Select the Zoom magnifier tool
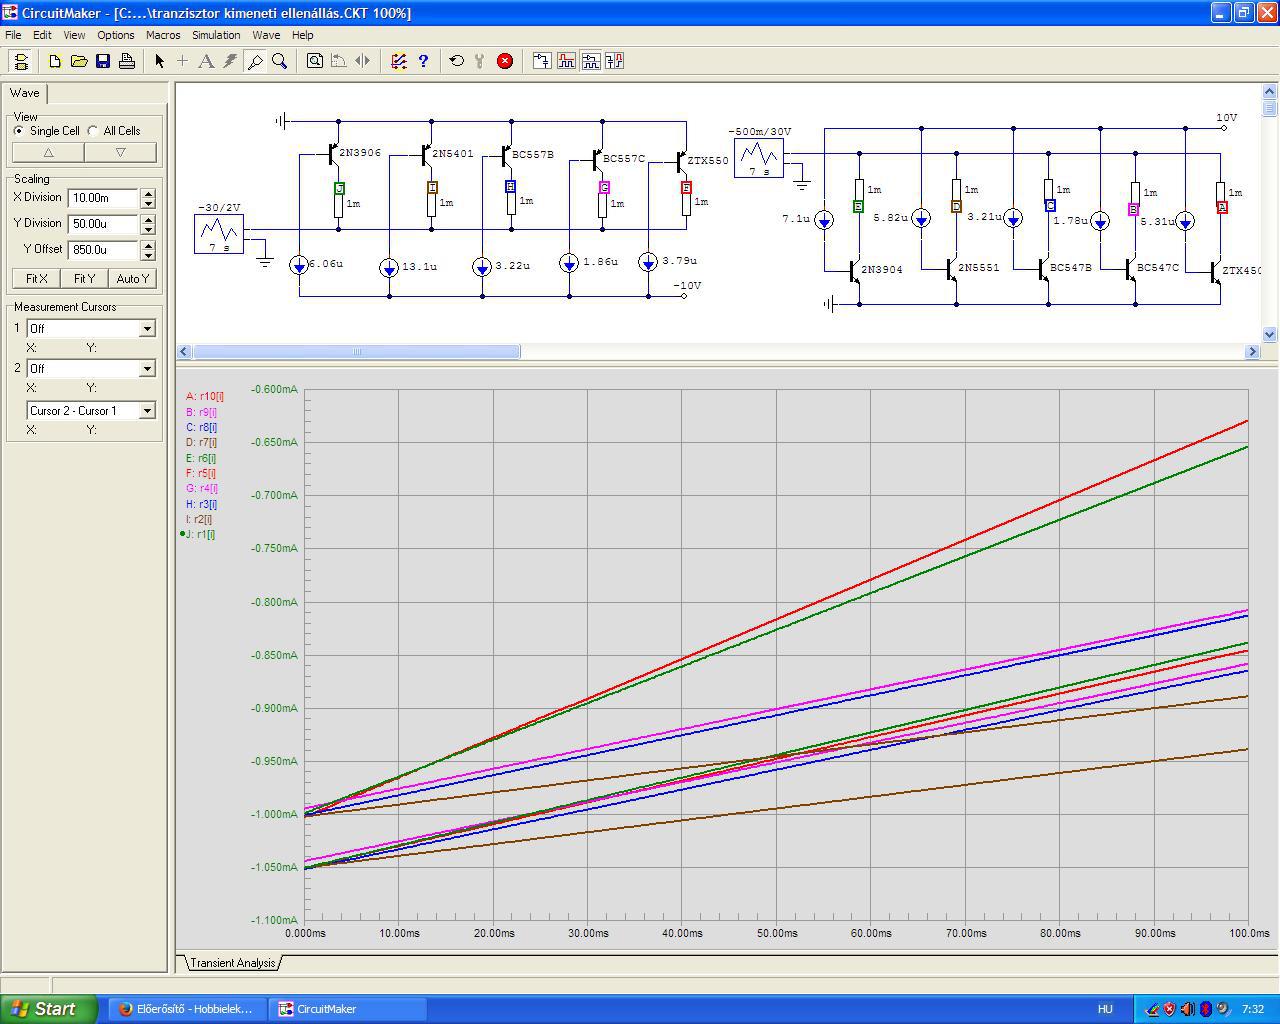The image size is (1280, 1024). (x=280, y=61)
